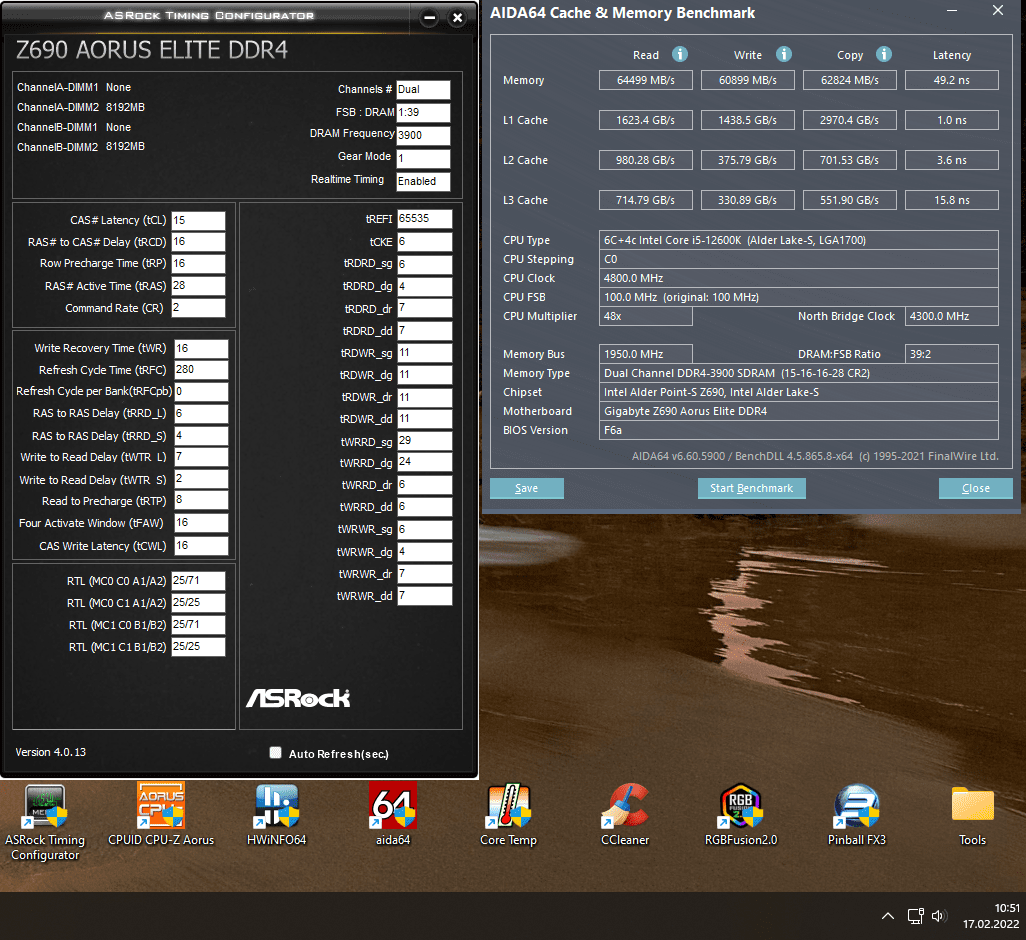1026x940 pixels.
Task: Click the Row Precharge Time (tRP) field
Action: click(198, 264)
